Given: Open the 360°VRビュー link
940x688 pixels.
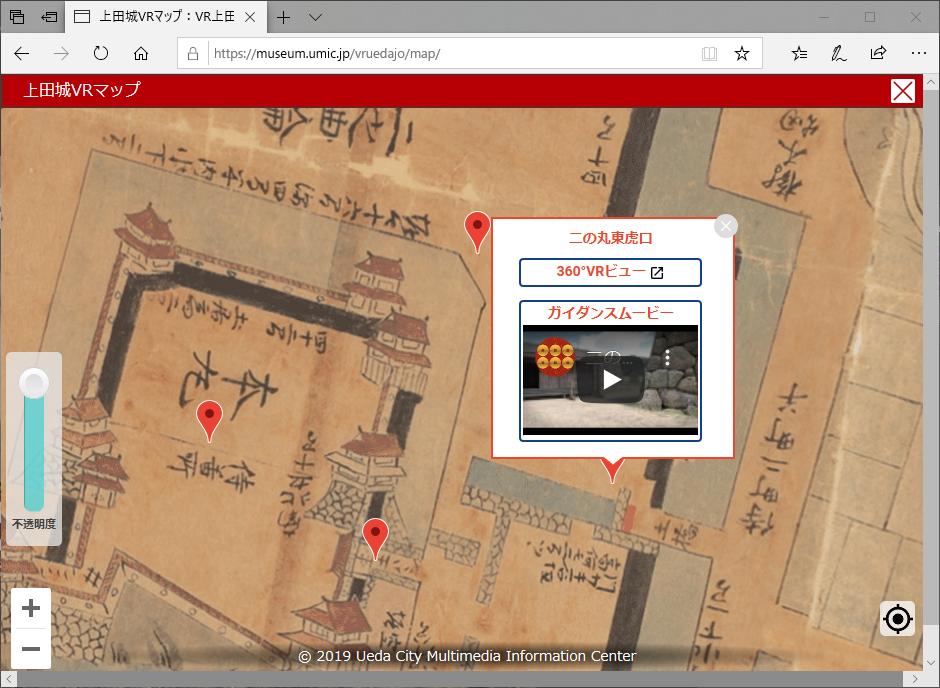Looking at the screenshot, I should (x=610, y=272).
